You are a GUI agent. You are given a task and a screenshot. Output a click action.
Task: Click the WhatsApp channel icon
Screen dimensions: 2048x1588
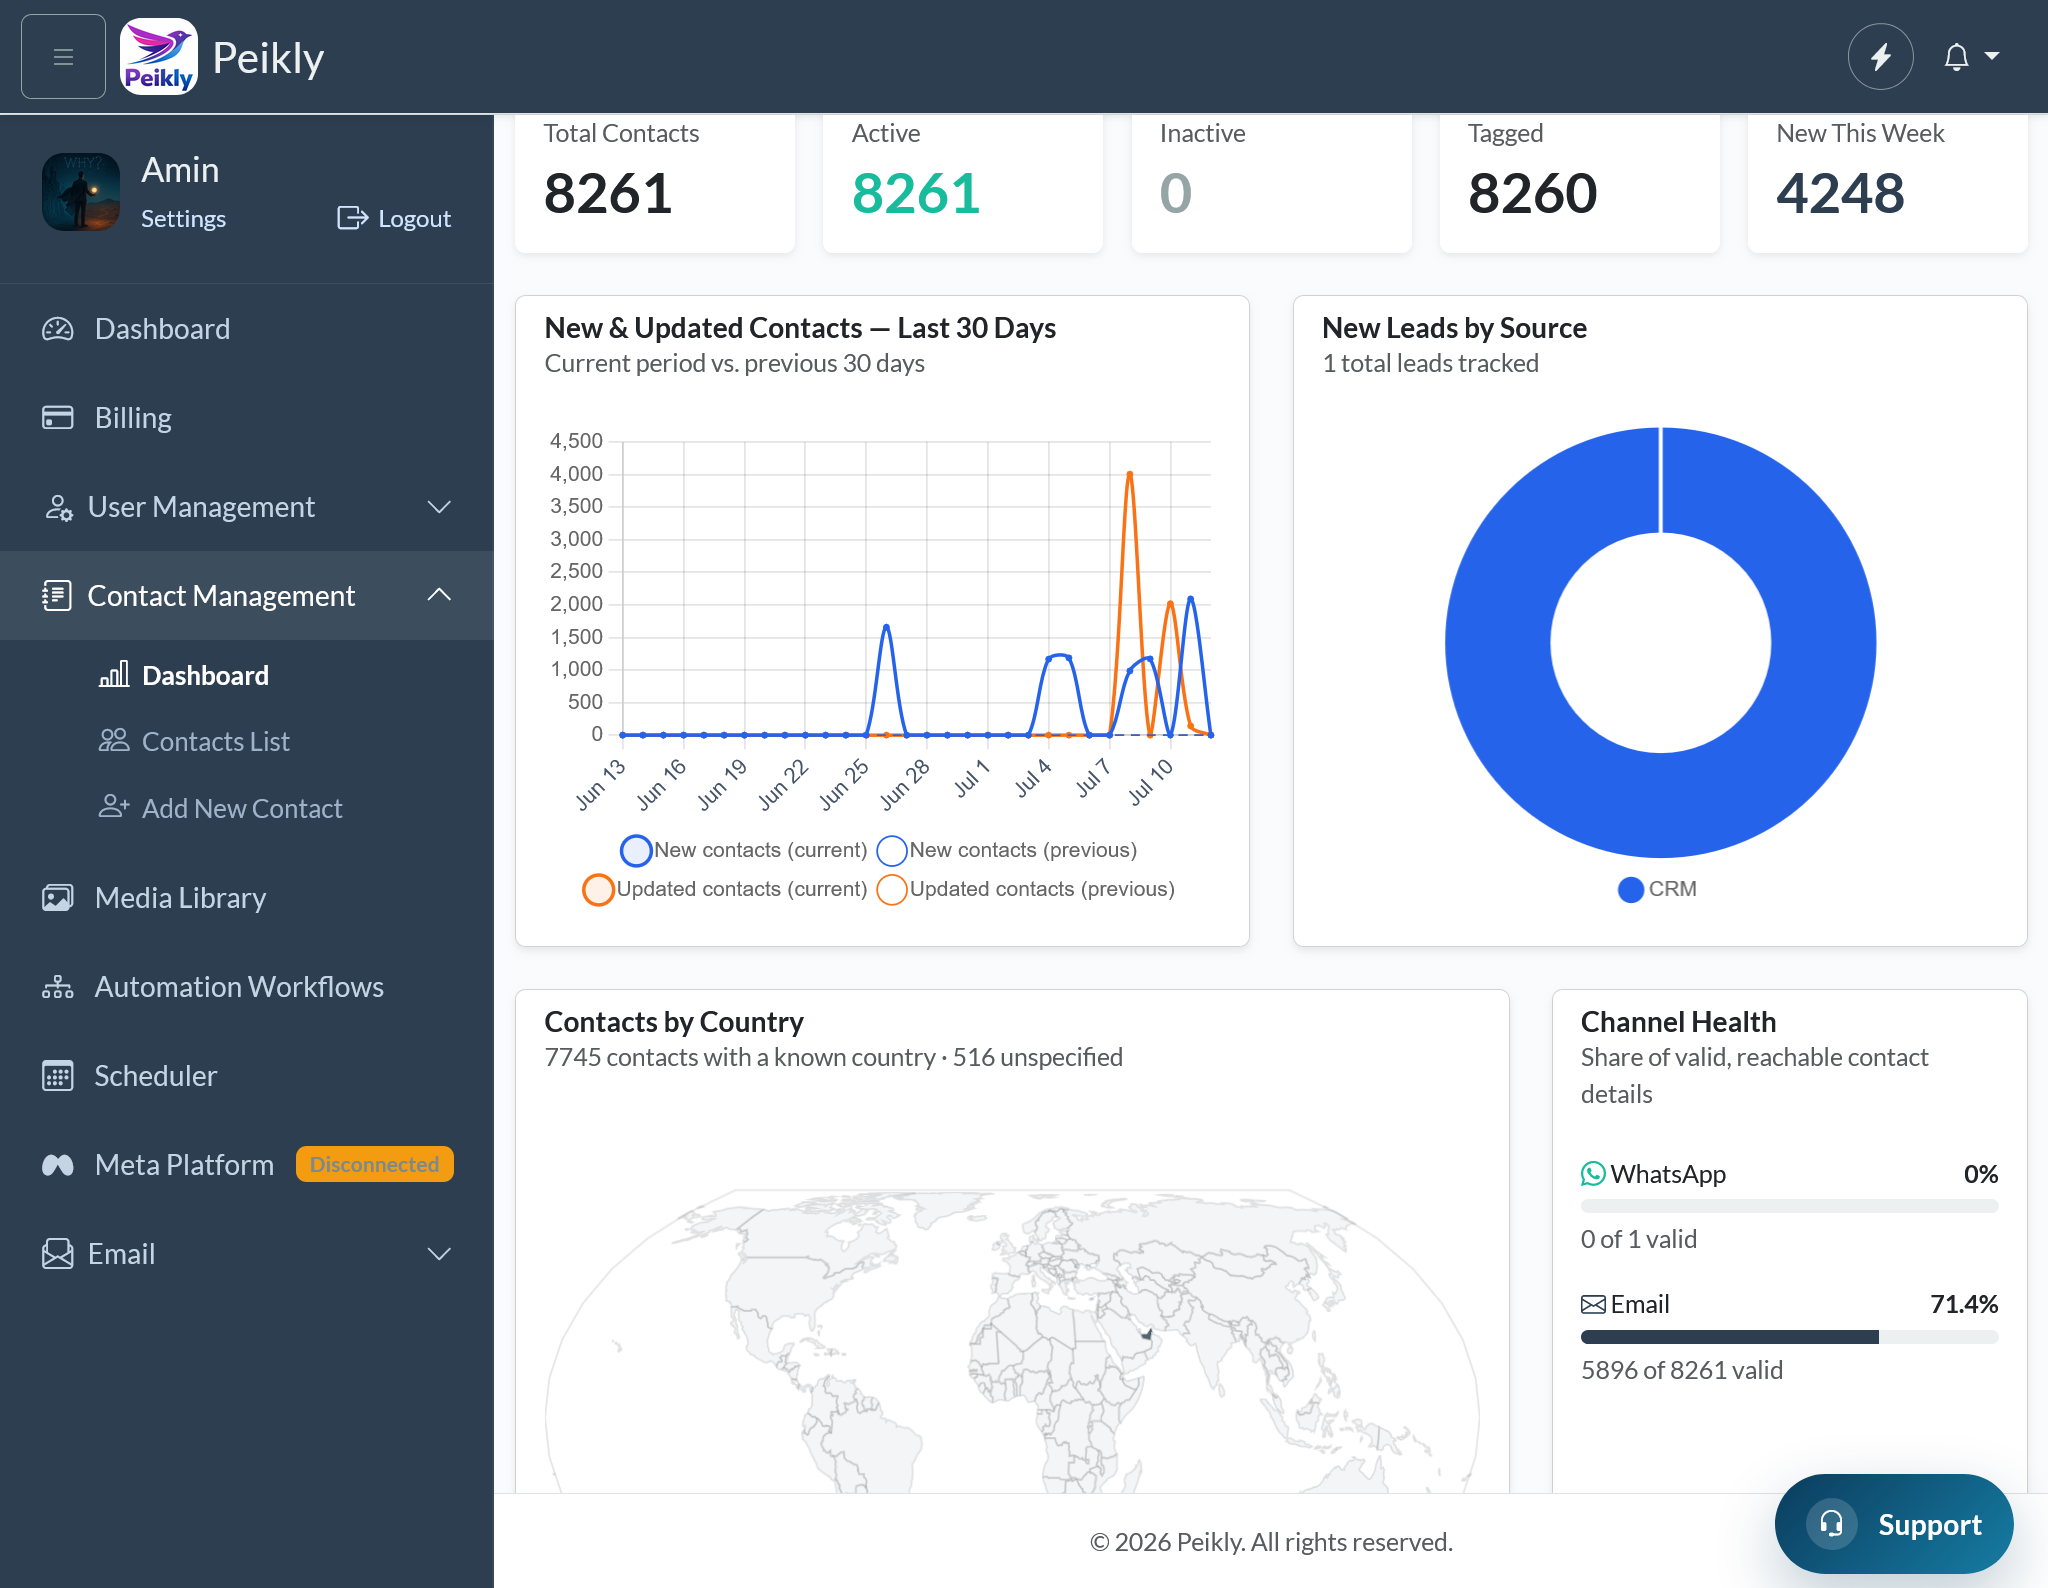tap(1593, 1174)
